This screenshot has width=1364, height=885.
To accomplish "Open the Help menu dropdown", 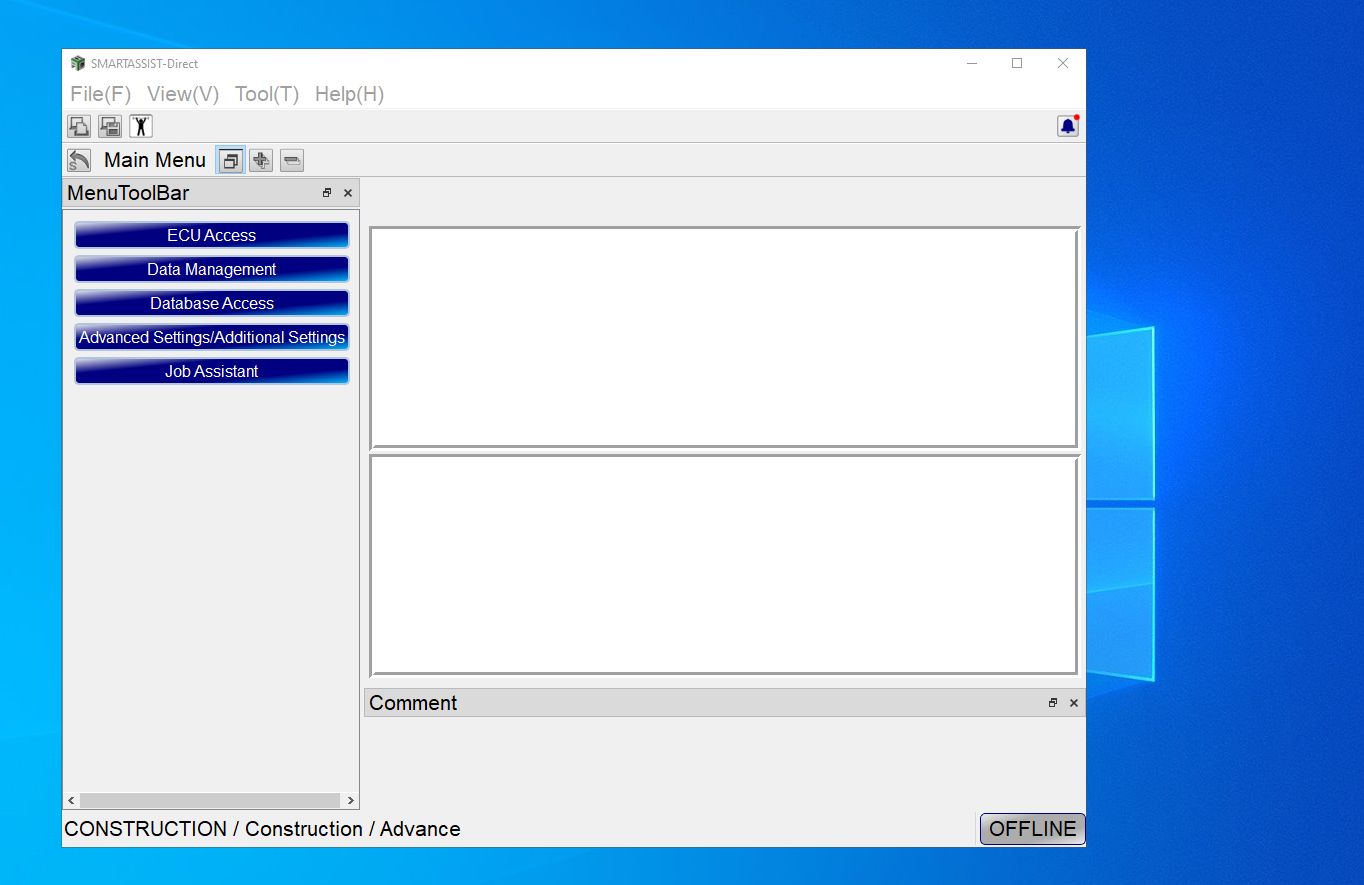I will [x=348, y=94].
